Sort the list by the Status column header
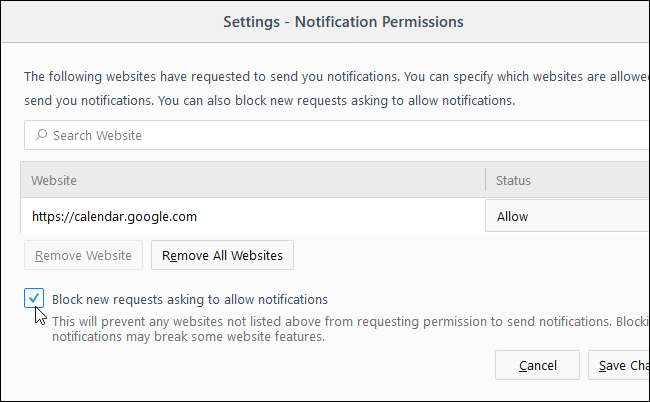The width and height of the screenshot is (650, 402). click(x=566, y=181)
